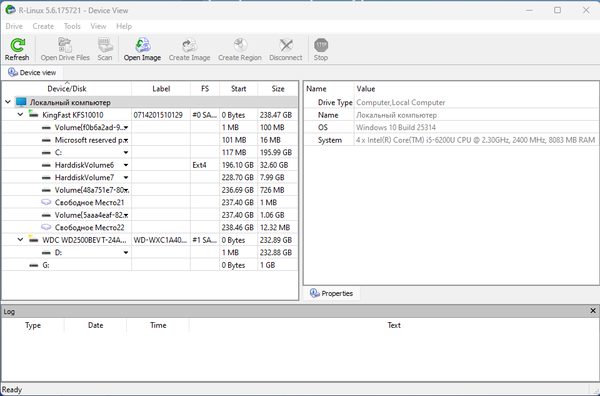600x396 pixels.
Task: Open dropdown arrow for Volume{f0b6a2ad-9 row
Action: (x=126, y=127)
